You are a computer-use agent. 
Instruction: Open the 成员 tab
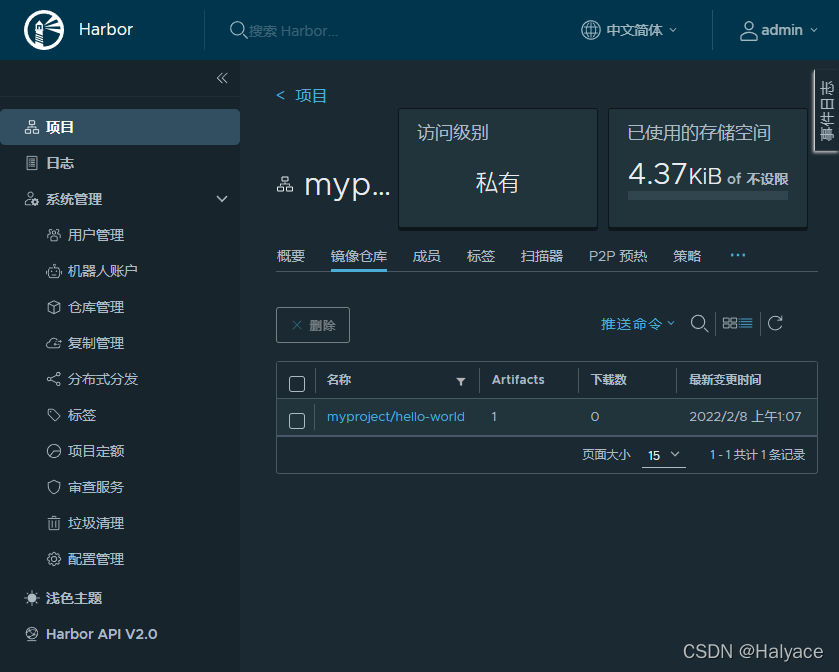point(426,256)
